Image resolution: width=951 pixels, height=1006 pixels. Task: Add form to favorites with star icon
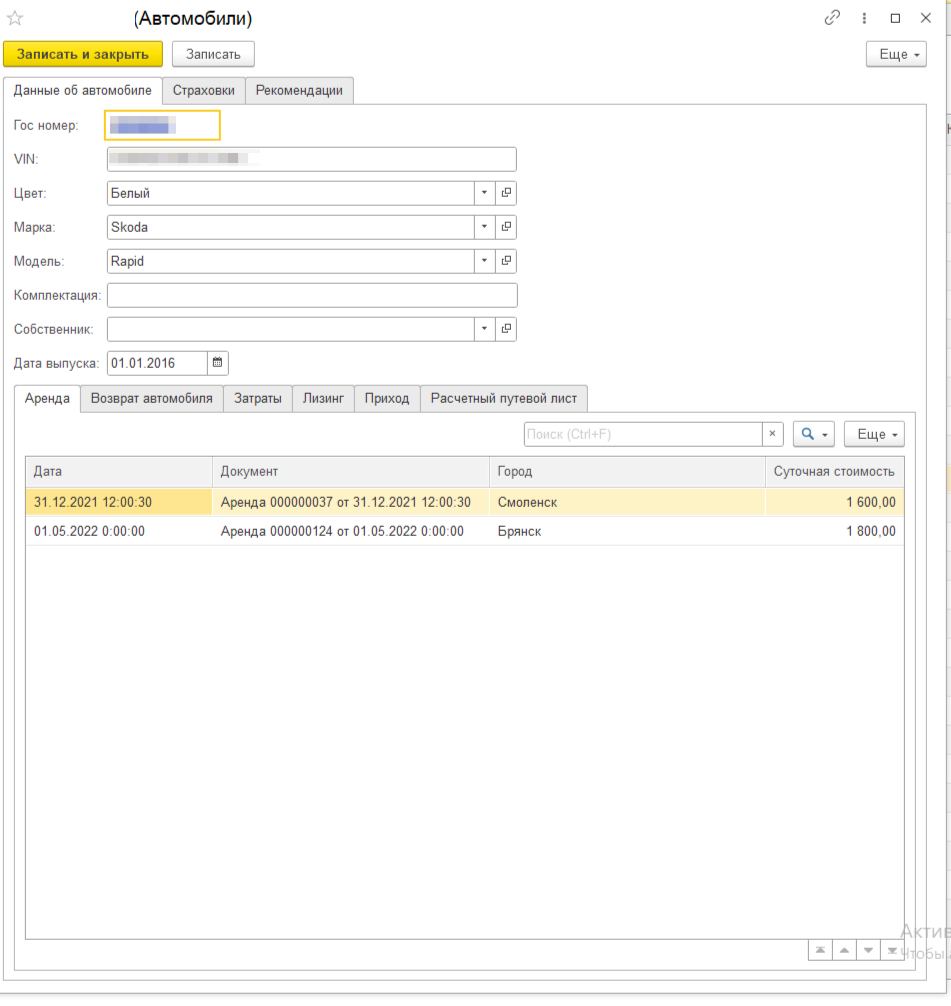[15, 18]
